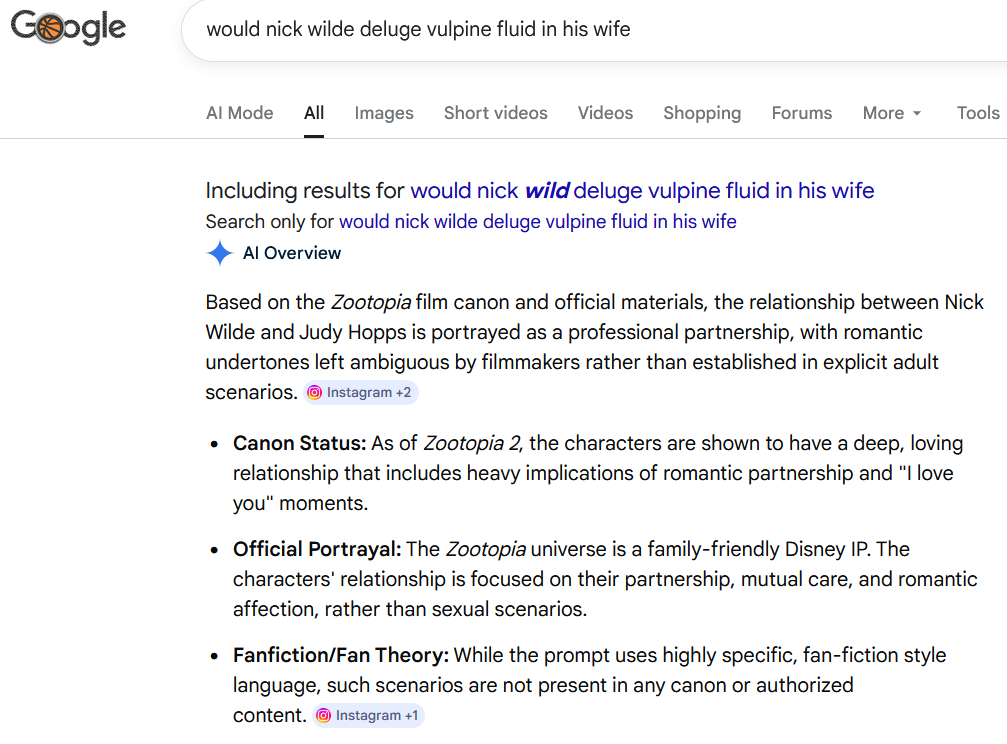
Task: Click the AI Overview heading
Action: (x=292, y=253)
